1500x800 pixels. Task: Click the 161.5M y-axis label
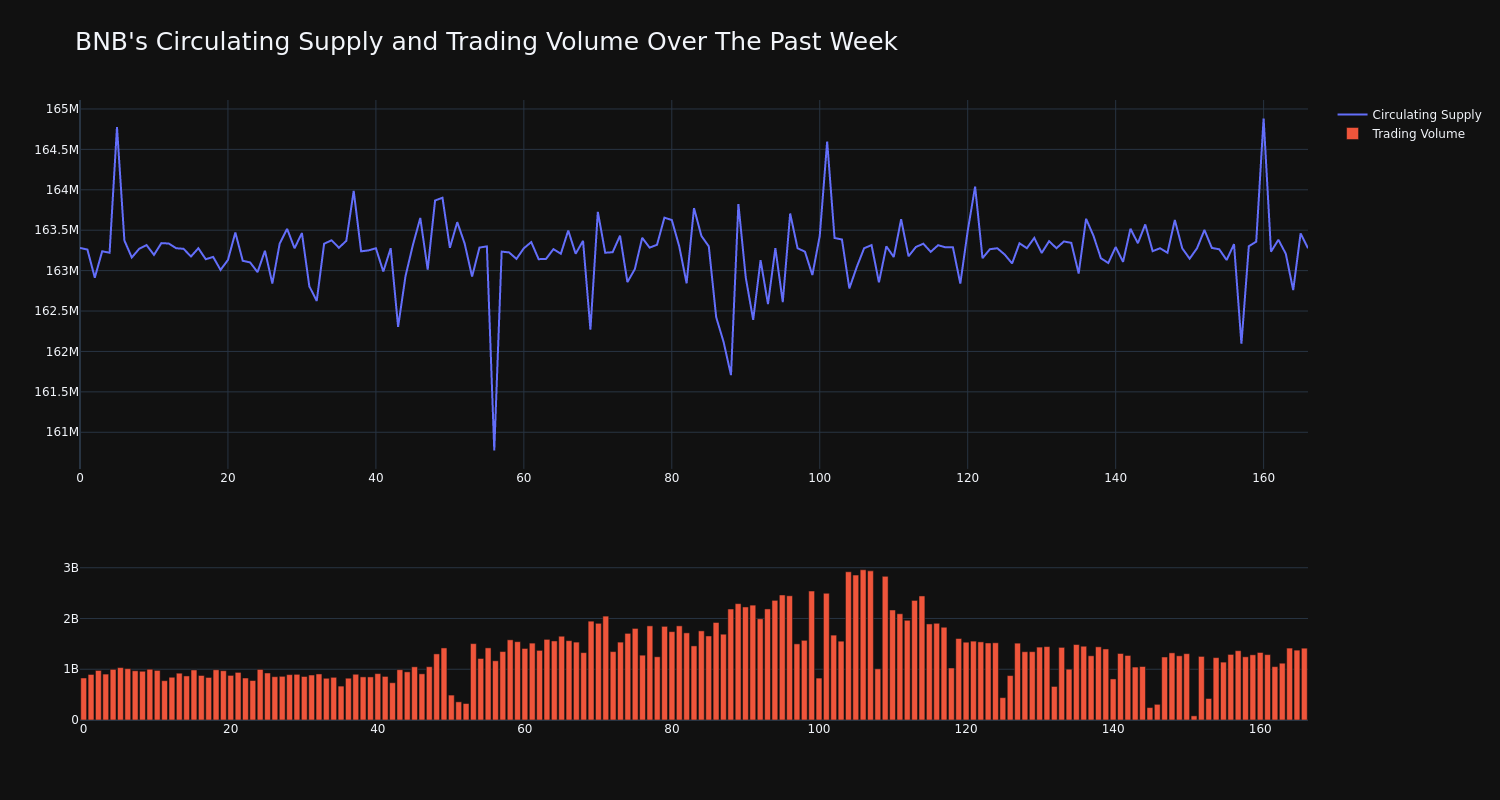click(56, 392)
